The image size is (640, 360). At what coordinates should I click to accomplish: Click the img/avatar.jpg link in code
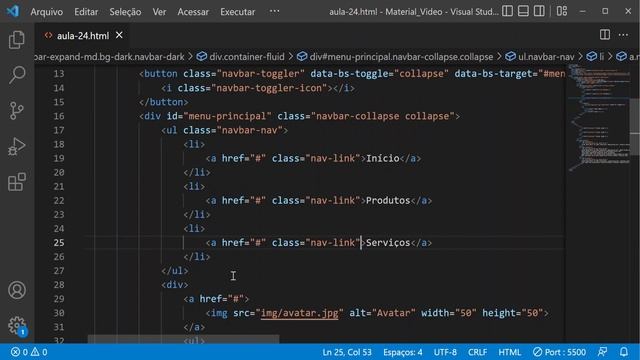coord(300,313)
